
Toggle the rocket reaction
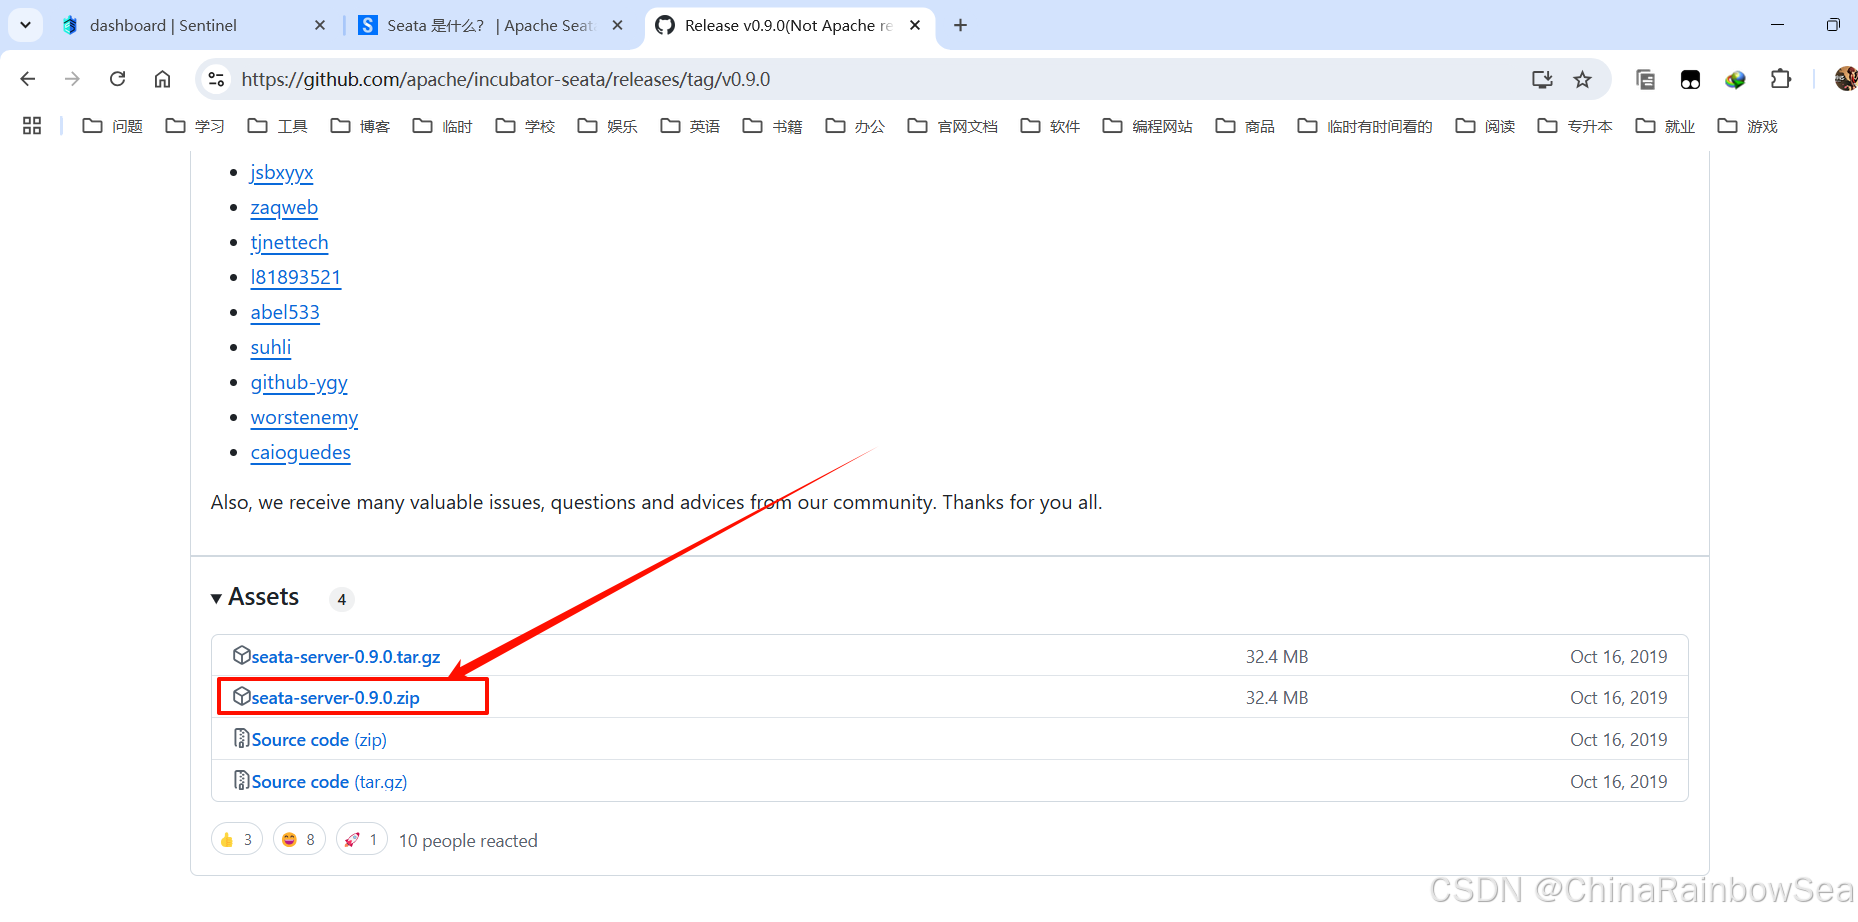coord(361,839)
